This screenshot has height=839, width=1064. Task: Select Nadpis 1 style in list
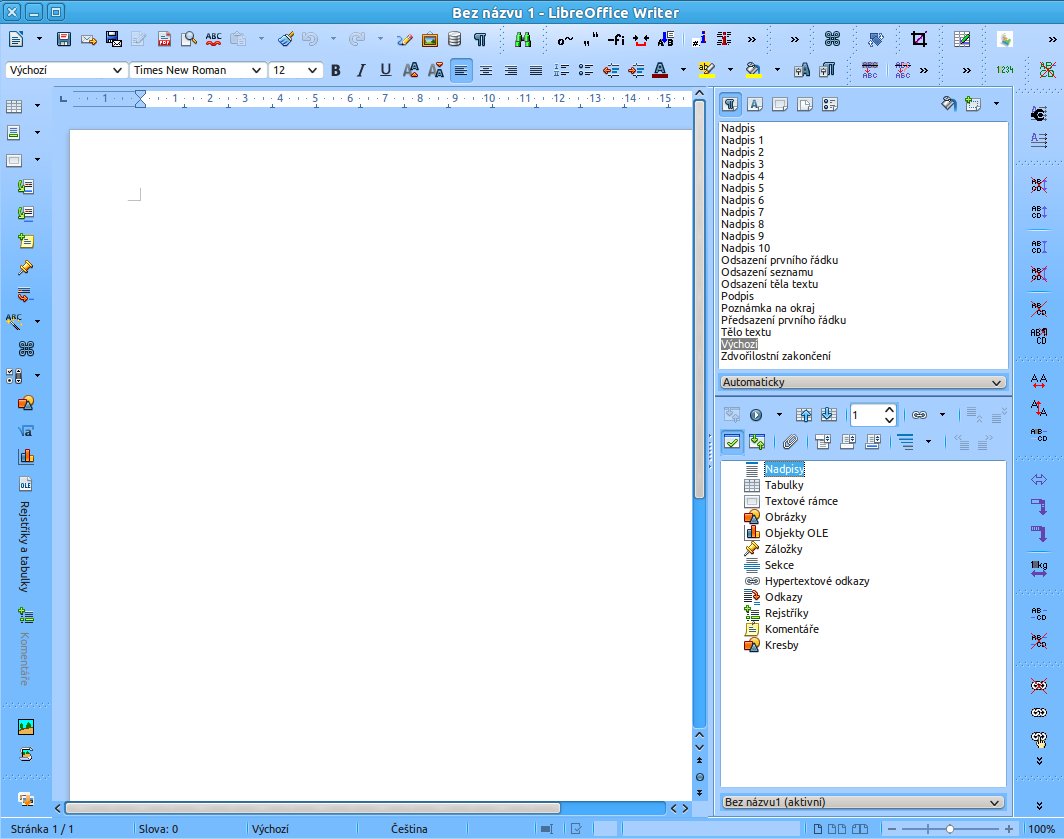tap(742, 140)
